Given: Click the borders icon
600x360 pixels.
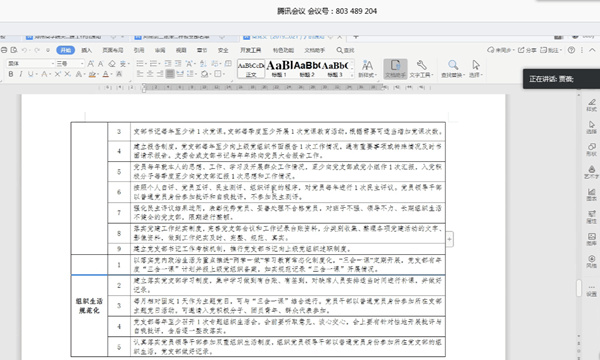Looking at the screenshot, I should tap(217, 74).
